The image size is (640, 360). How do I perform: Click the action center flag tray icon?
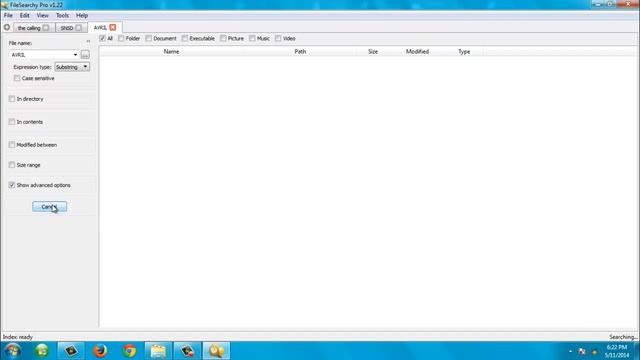[582, 351]
